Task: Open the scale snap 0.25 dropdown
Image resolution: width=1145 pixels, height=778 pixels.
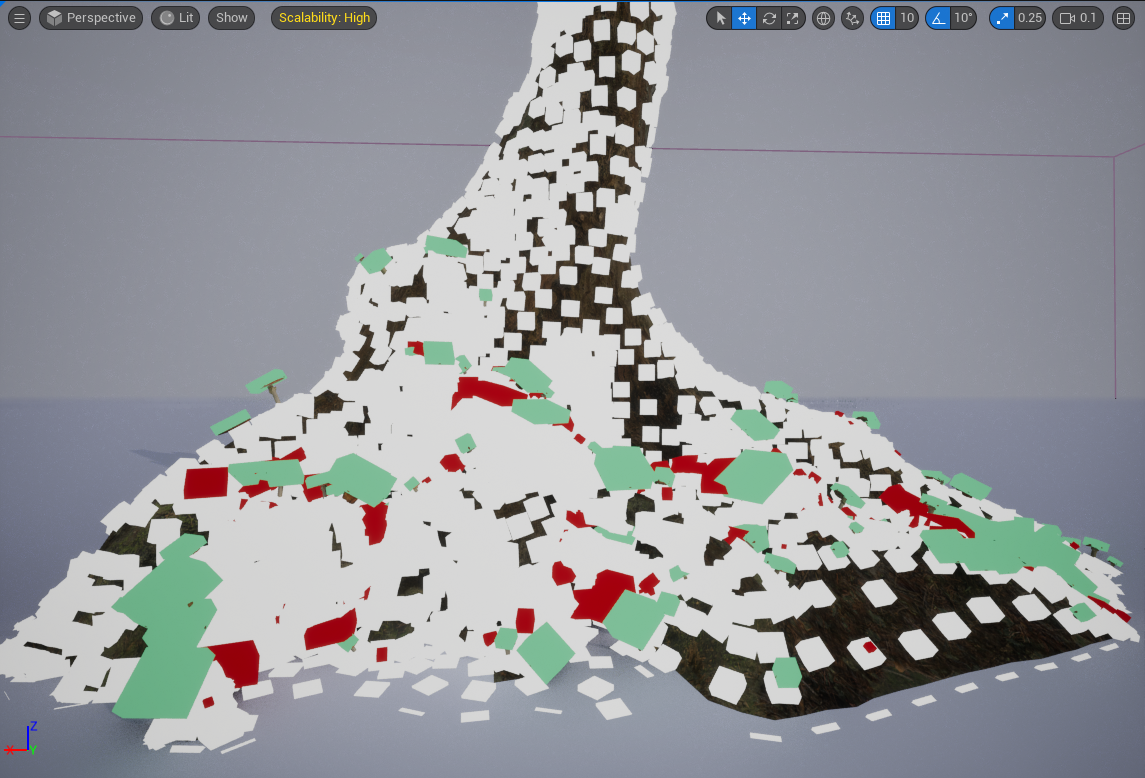Action: (1030, 18)
